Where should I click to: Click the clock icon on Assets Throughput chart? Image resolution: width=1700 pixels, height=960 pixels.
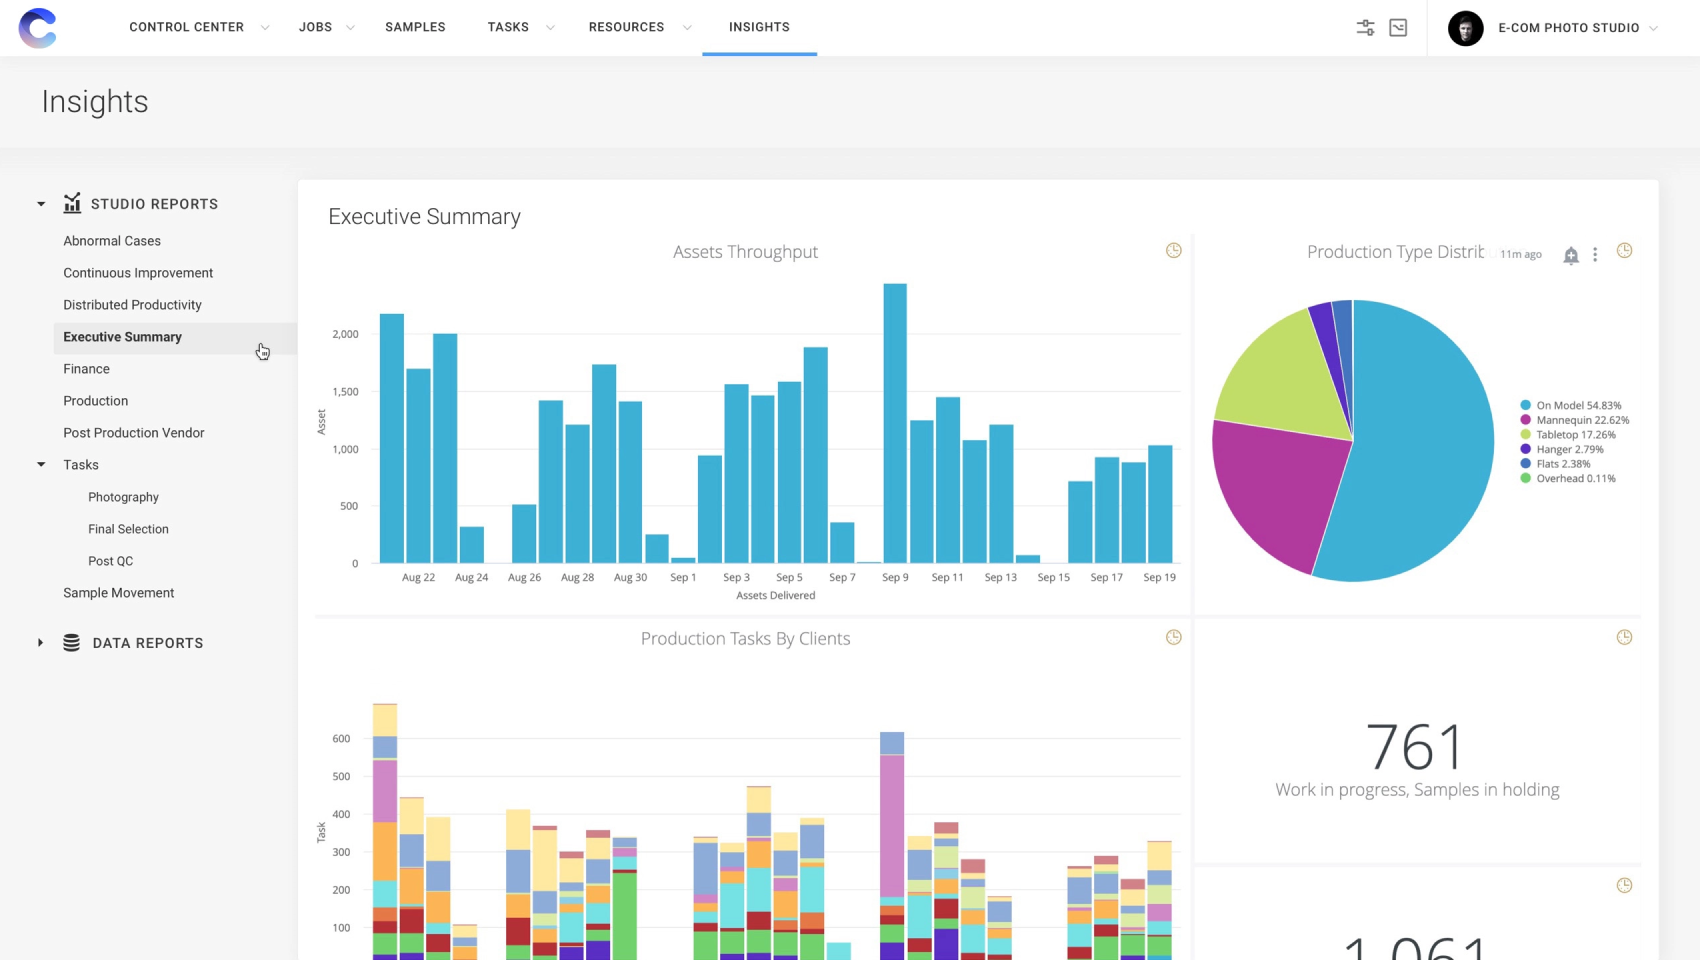1173,250
